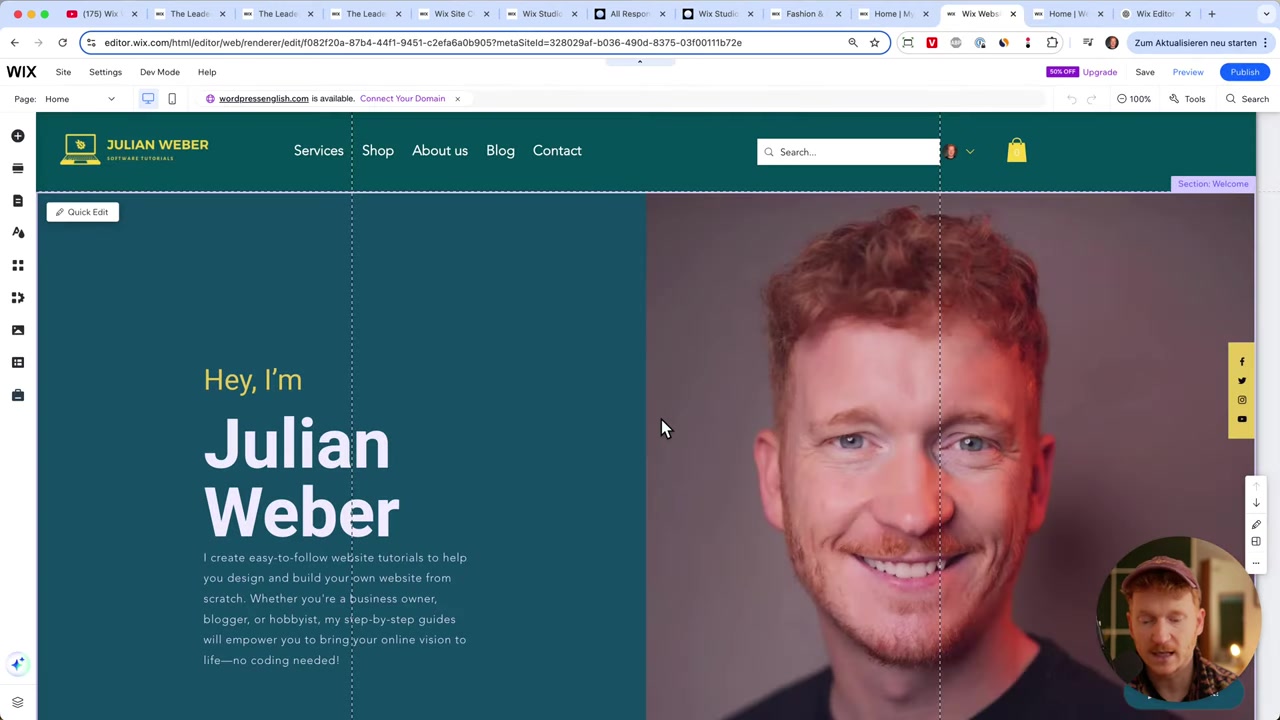The width and height of the screenshot is (1280, 720).
Task: Click the wordpressenglish.com domain link
Action: (x=264, y=99)
